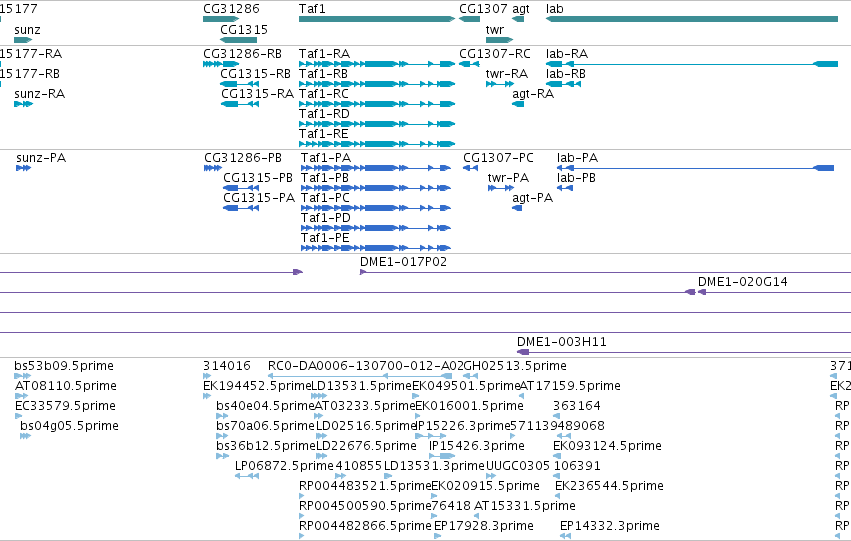Select the EC33579.5prime EST arrow
This screenshot has width=851, height=541.
19,416
